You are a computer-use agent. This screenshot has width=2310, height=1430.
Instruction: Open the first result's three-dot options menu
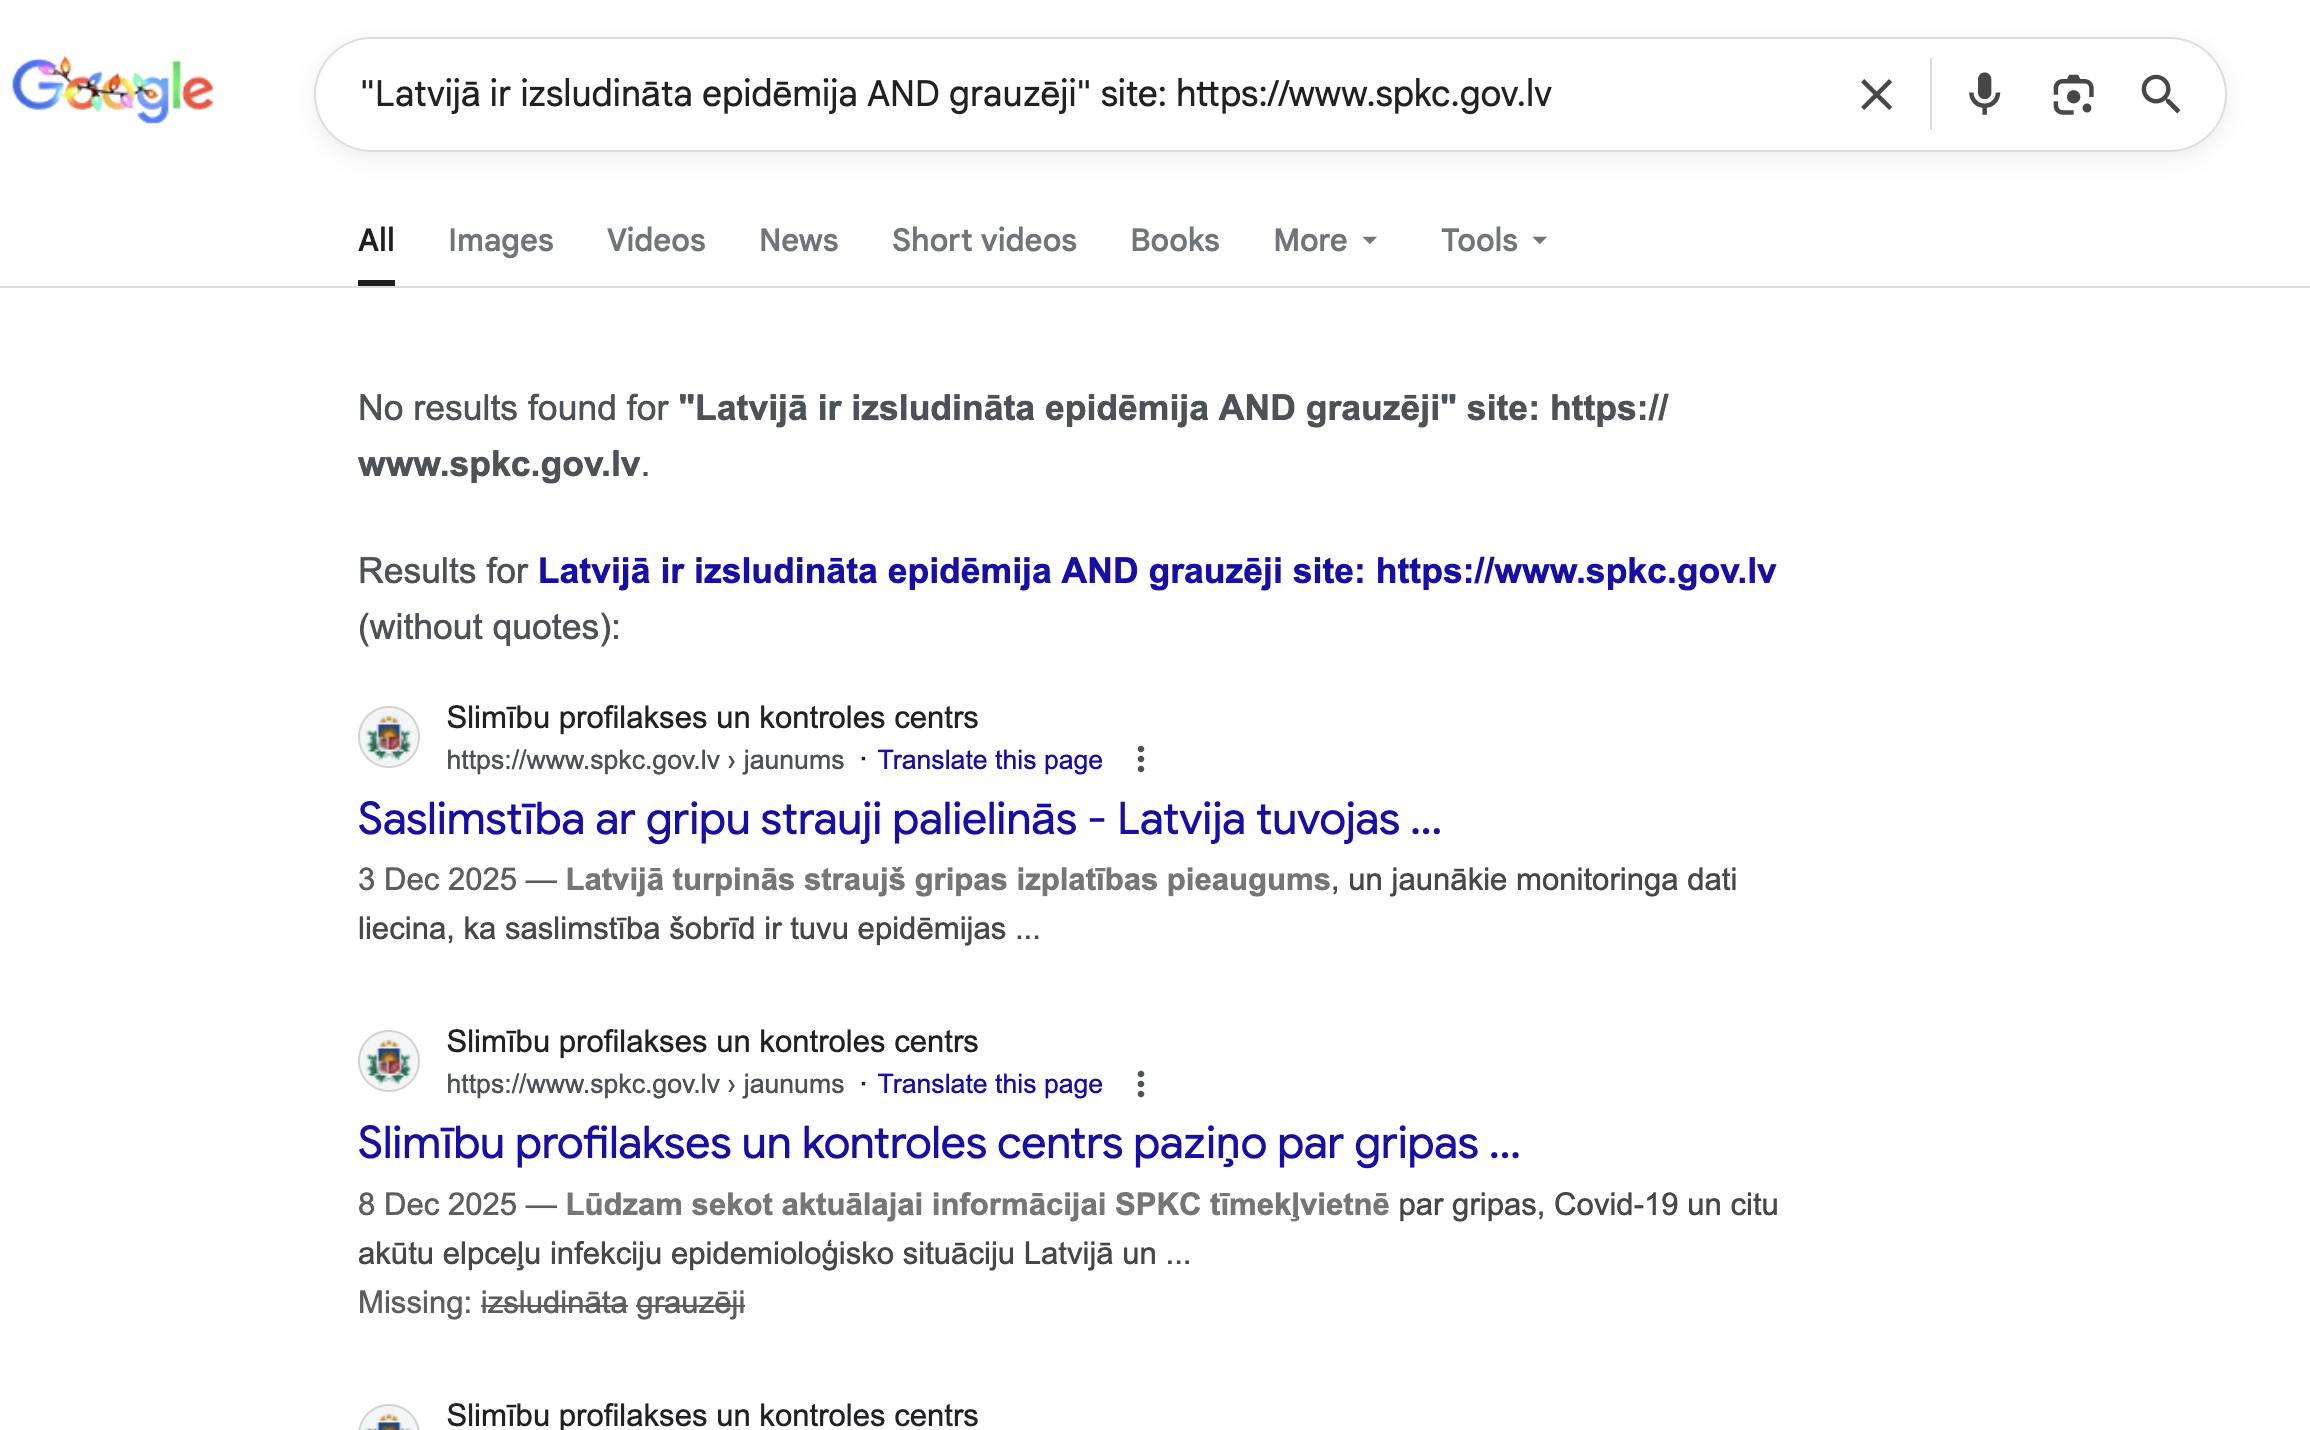point(1140,760)
